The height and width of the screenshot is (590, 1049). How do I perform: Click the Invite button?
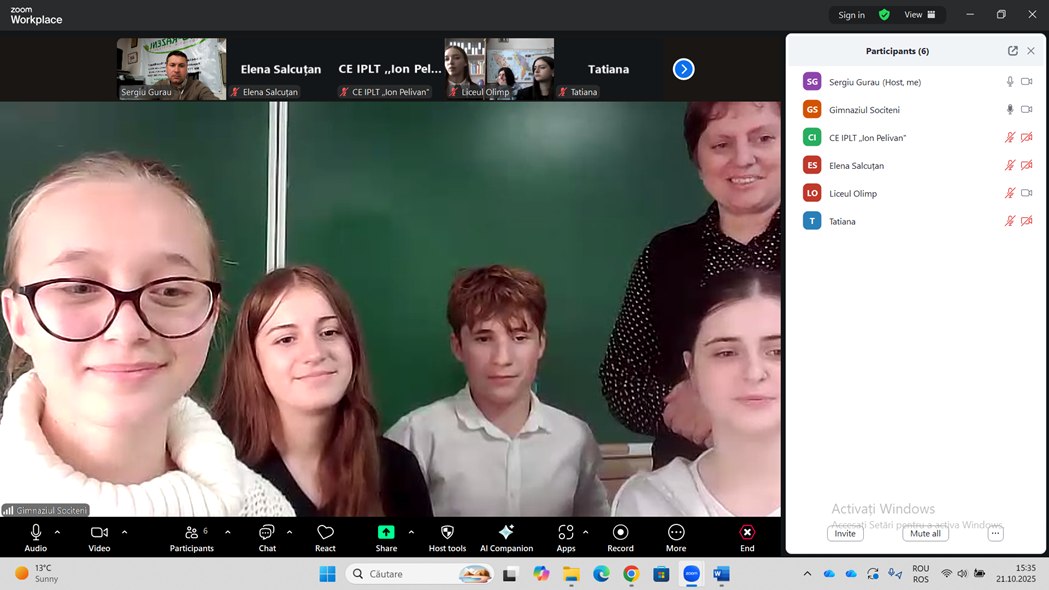click(845, 534)
